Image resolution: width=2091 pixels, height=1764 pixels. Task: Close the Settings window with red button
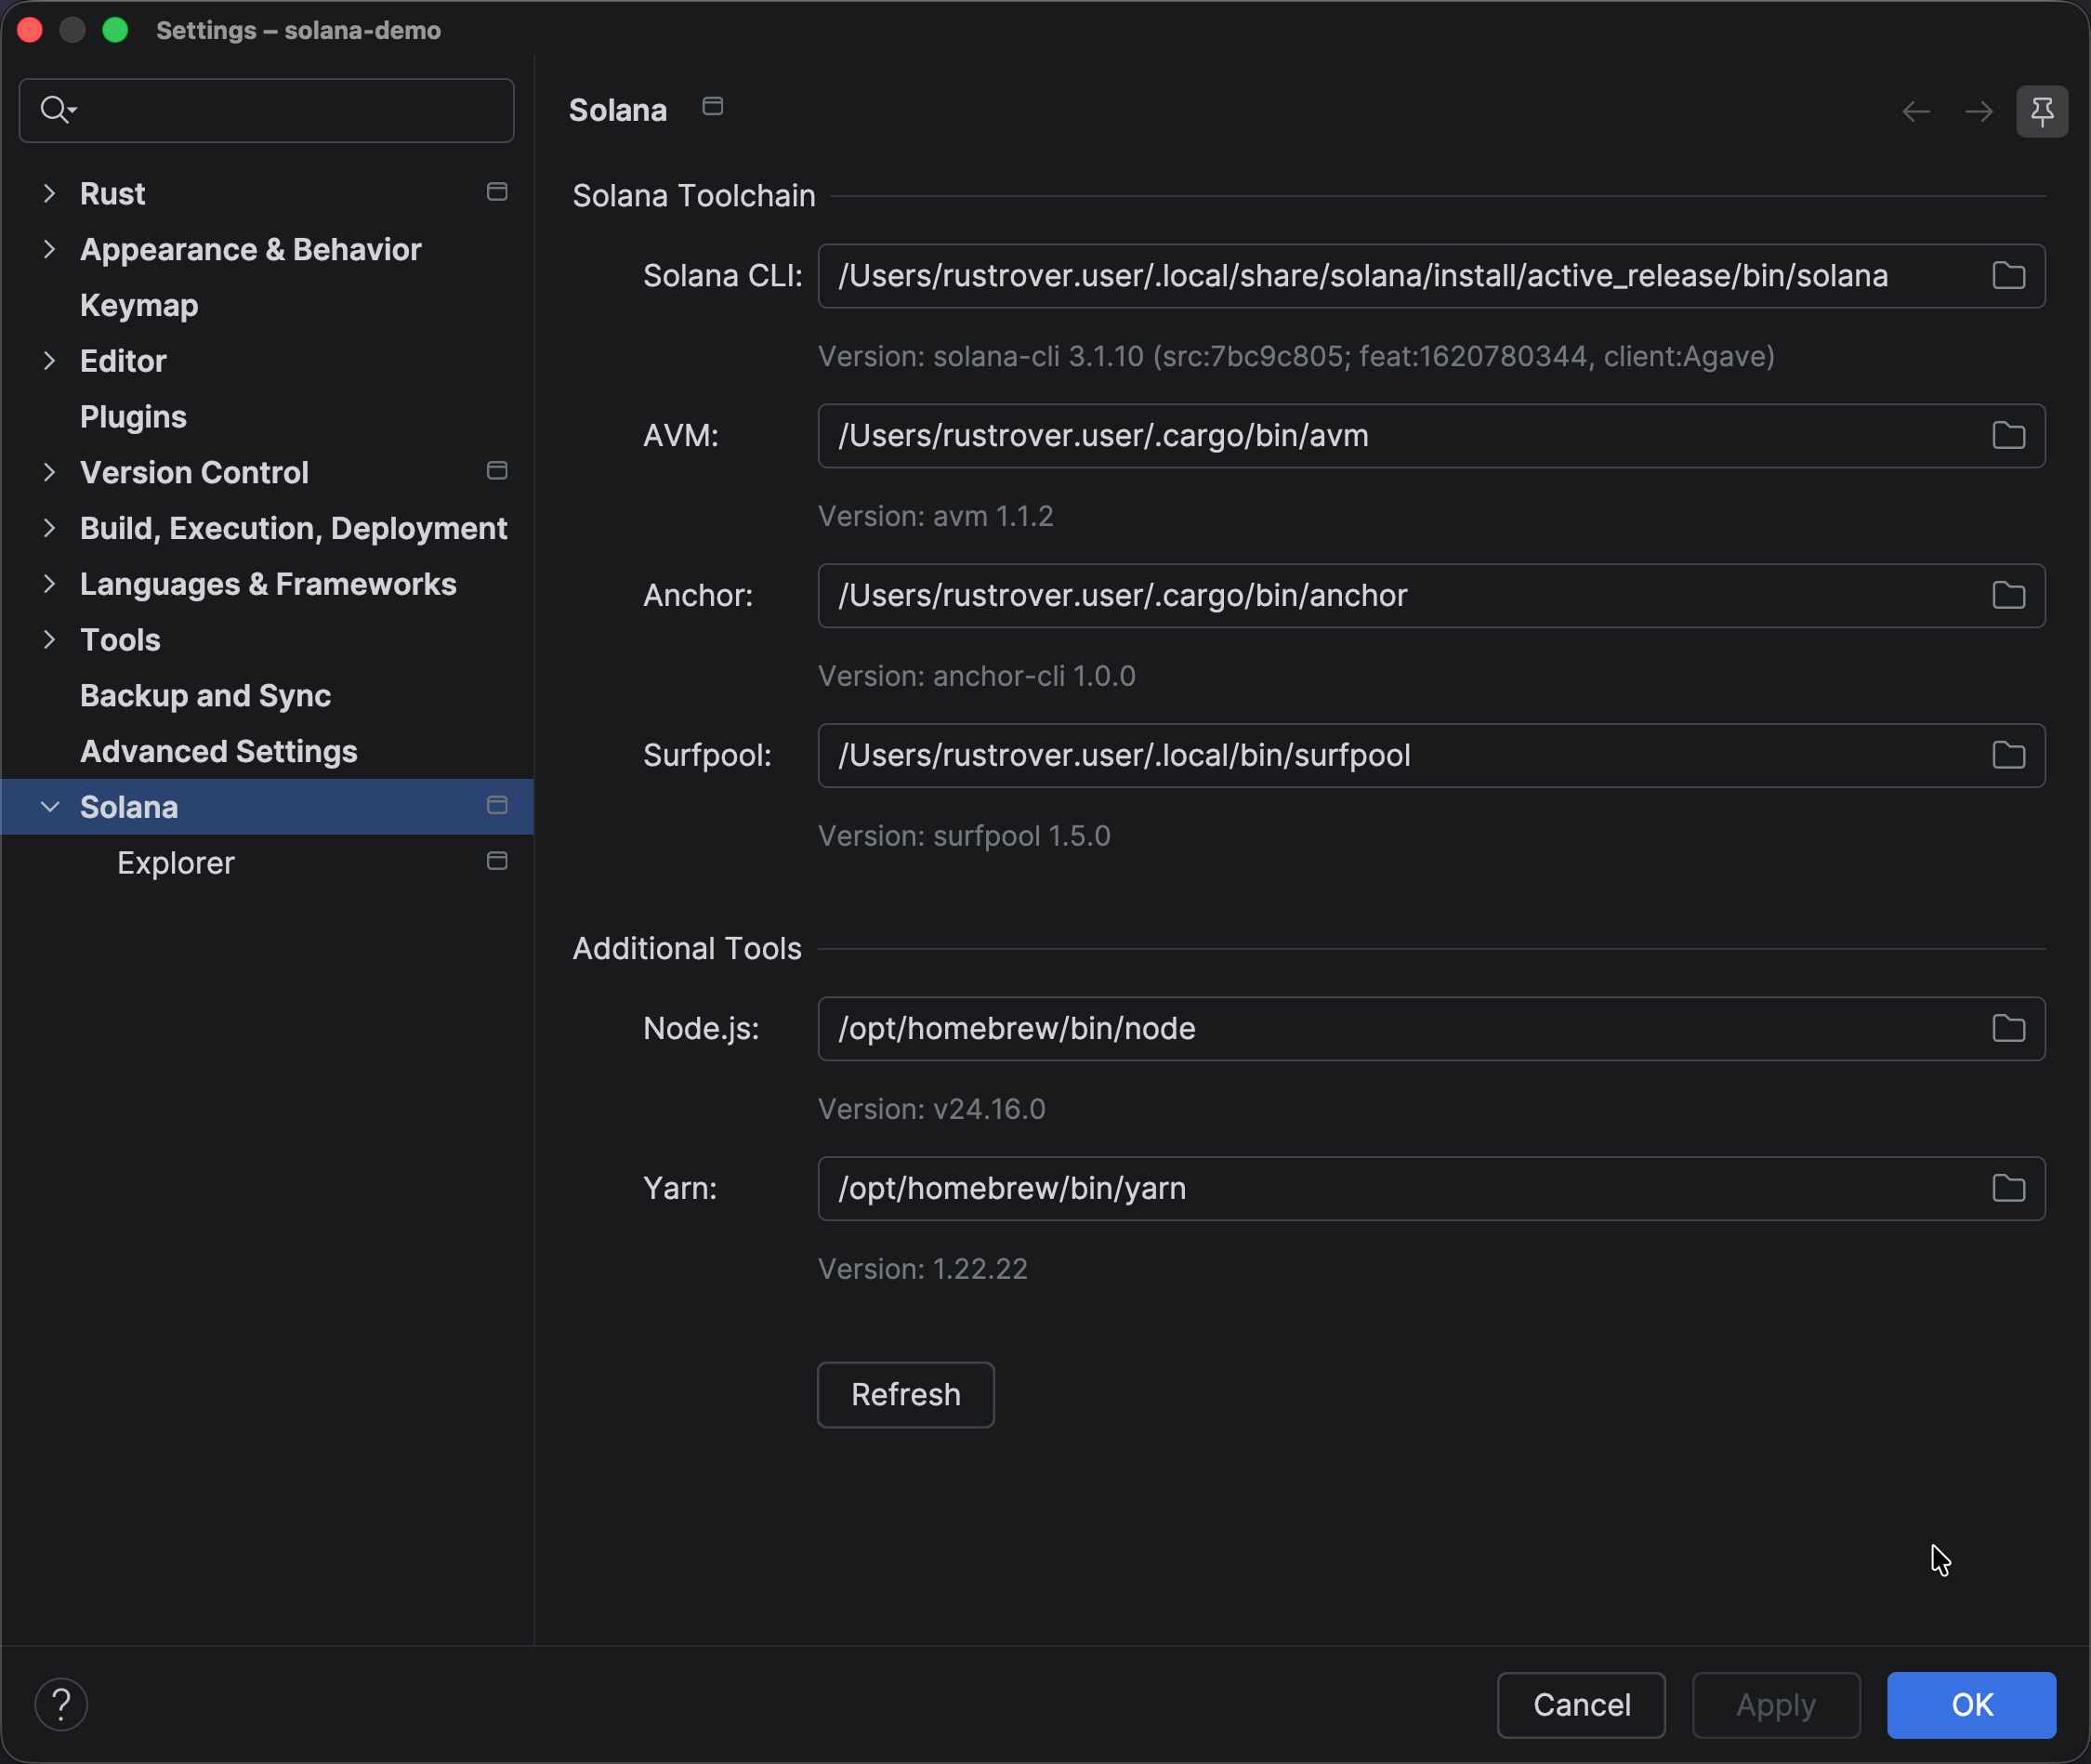[30, 30]
